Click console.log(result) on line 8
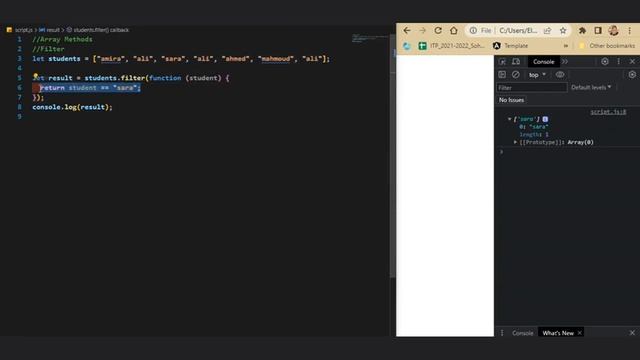Viewport: 640px width, 360px height. (72, 107)
